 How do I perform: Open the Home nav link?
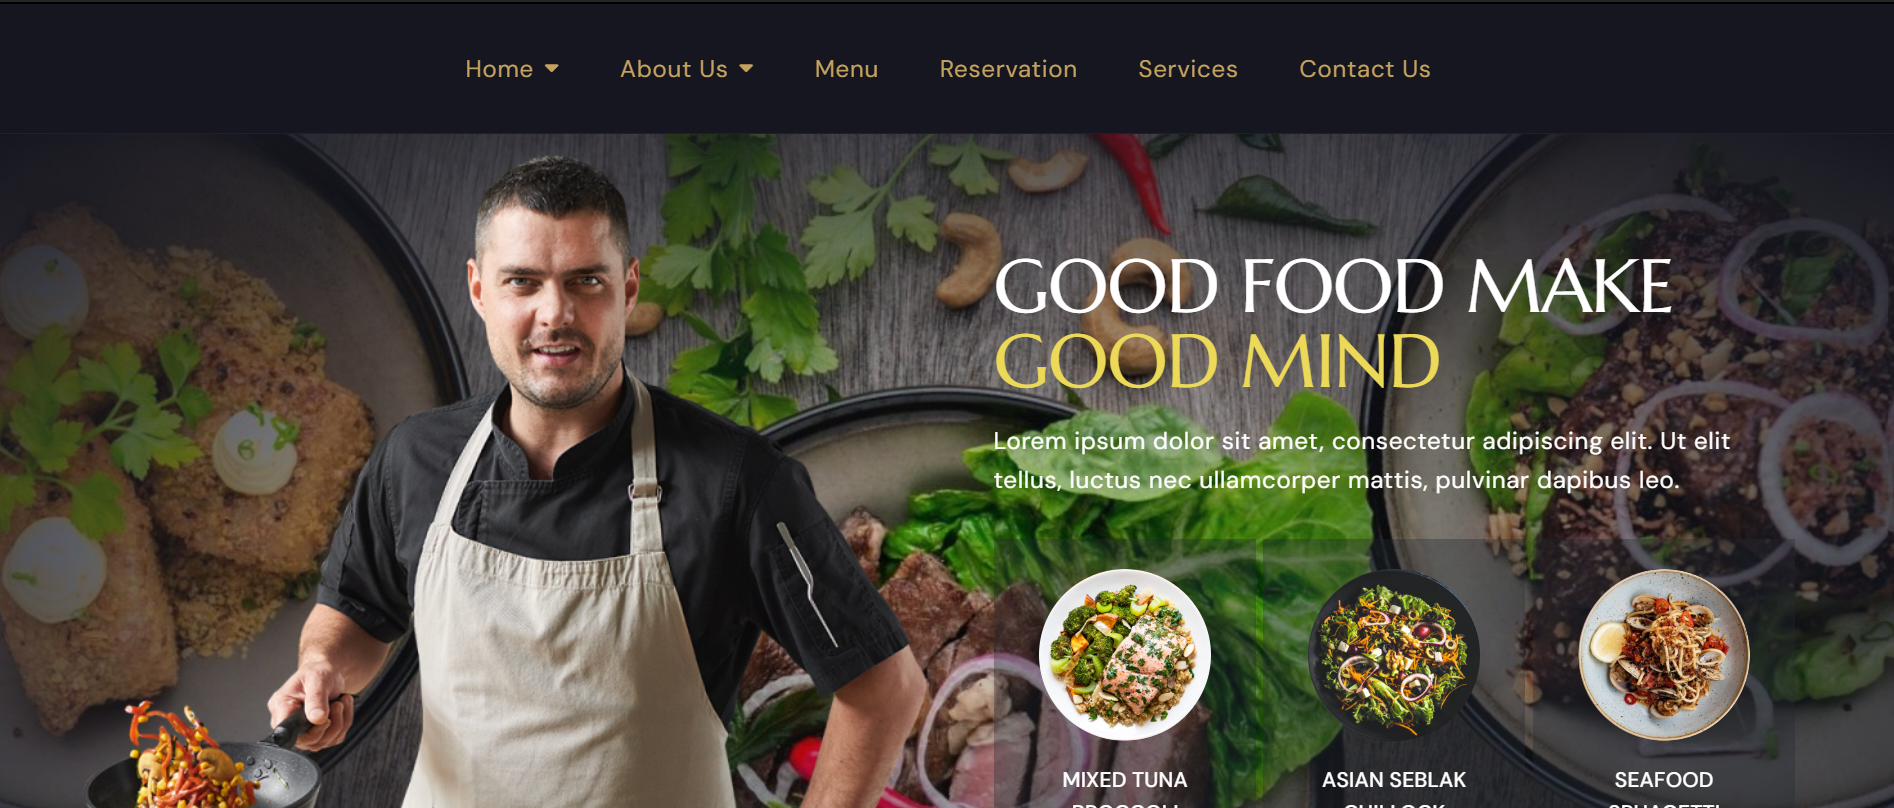tap(499, 69)
